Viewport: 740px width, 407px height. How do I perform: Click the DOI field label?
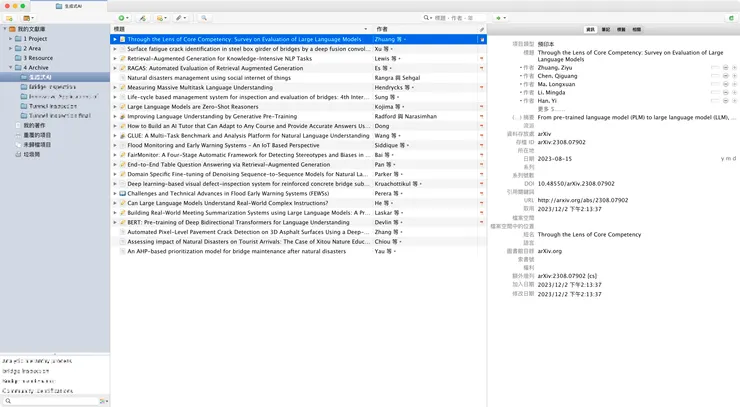[528, 183]
